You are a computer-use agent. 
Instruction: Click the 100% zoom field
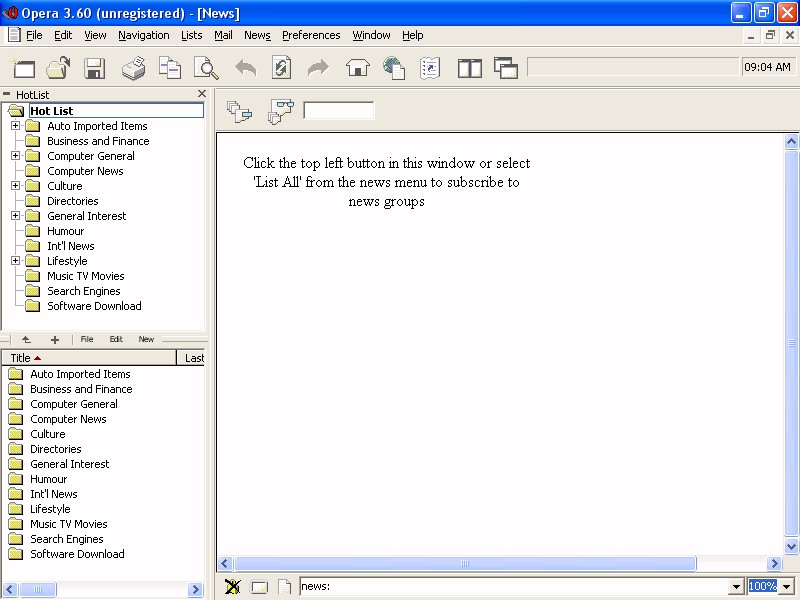point(763,587)
